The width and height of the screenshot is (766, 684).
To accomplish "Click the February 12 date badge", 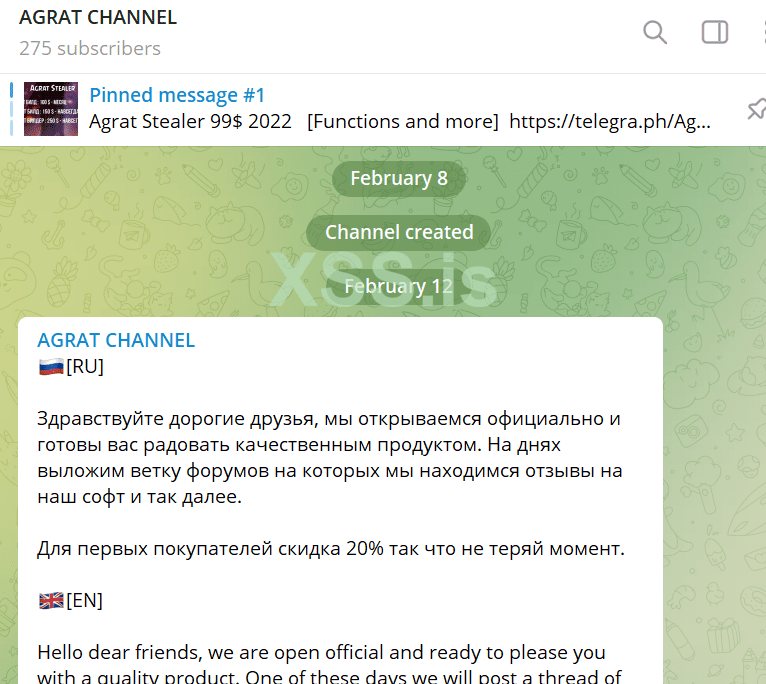I will pyautogui.click(x=399, y=286).
